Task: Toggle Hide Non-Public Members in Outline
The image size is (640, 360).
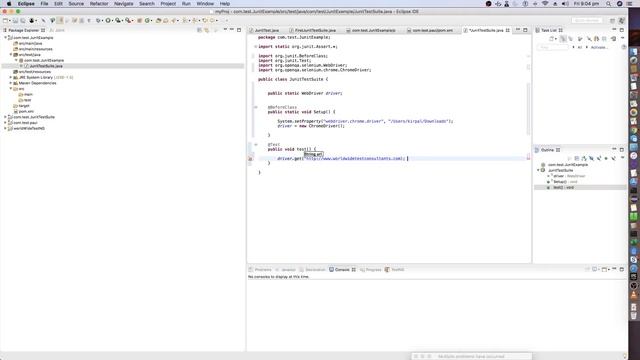Action: tap(606, 158)
